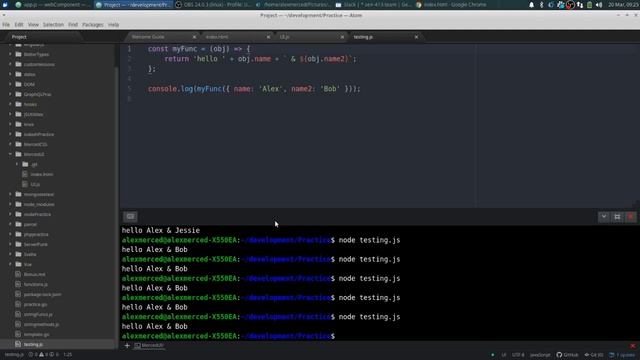Open practice.go in the project tree
640x360 pixels.
[x=35, y=304]
